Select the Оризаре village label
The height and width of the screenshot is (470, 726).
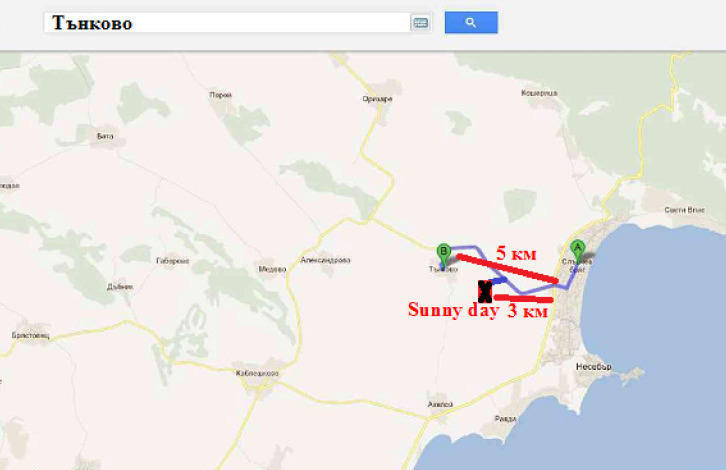coord(377,99)
